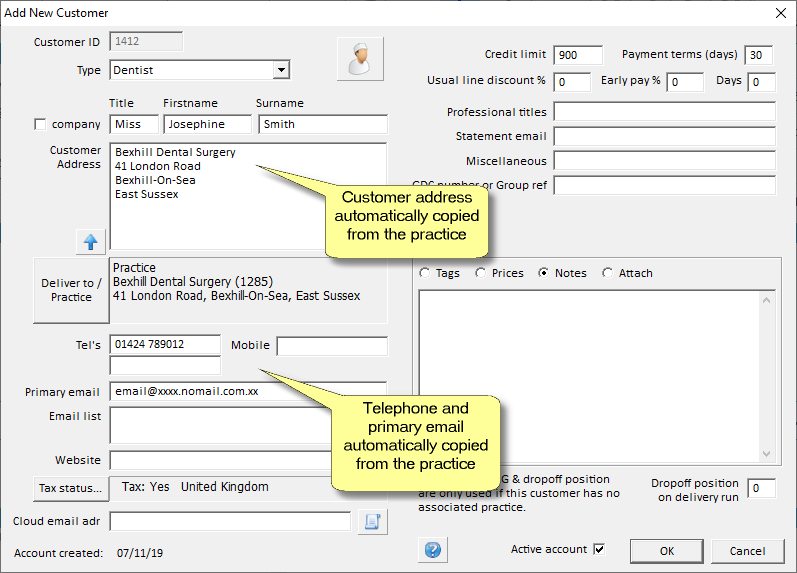Click the blue help question mark icon
Screen dimensions: 797x573
tap(433, 550)
